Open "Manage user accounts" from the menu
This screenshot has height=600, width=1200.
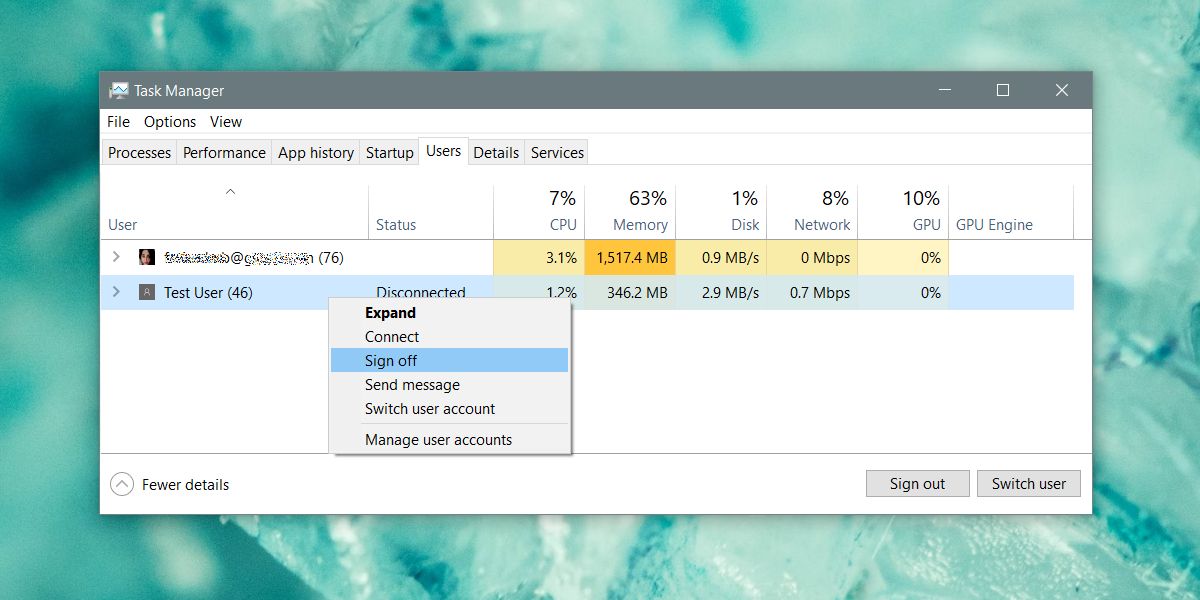(x=436, y=439)
